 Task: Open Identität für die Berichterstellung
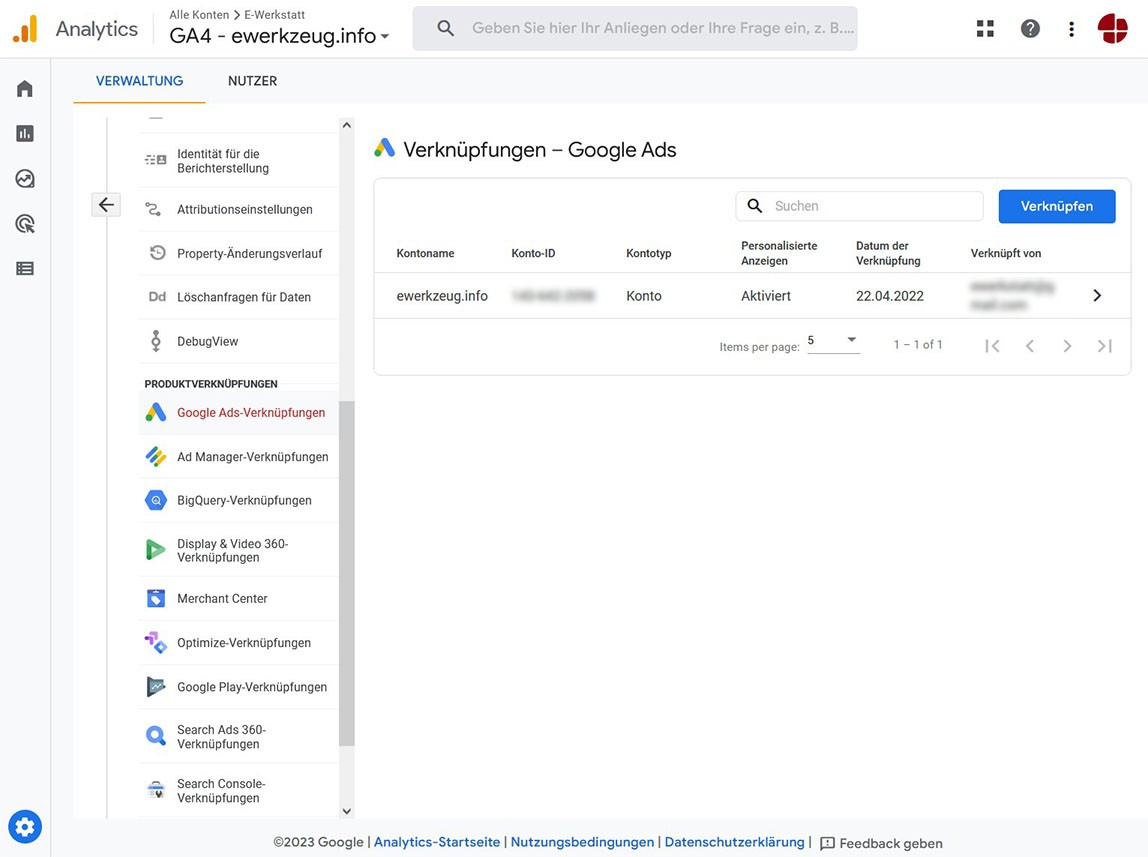click(238, 161)
